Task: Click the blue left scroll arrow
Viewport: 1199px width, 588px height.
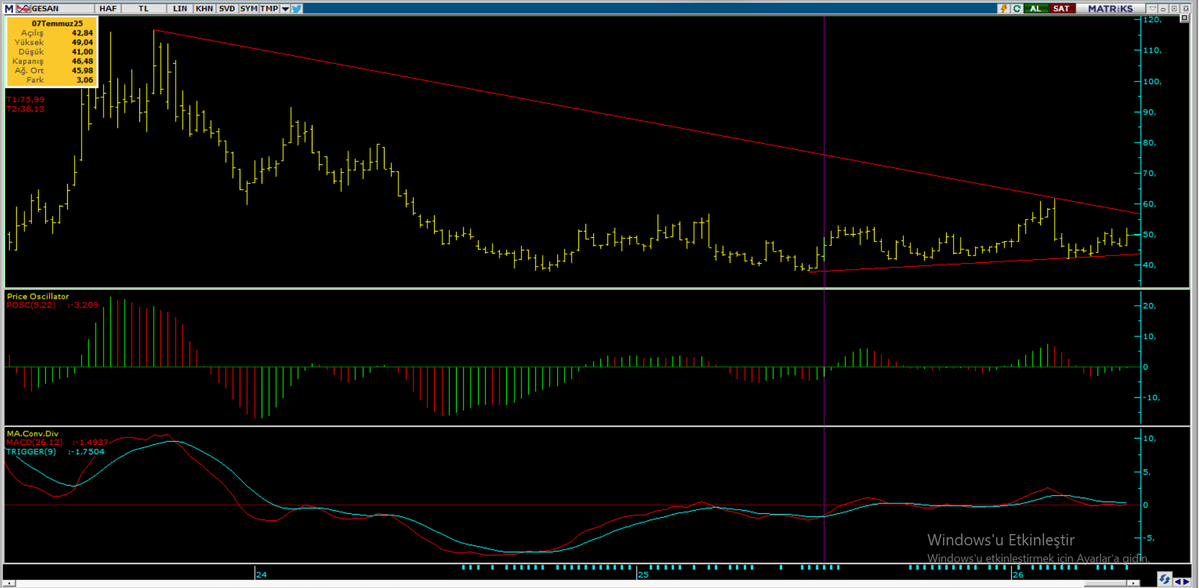Action: point(1178,581)
